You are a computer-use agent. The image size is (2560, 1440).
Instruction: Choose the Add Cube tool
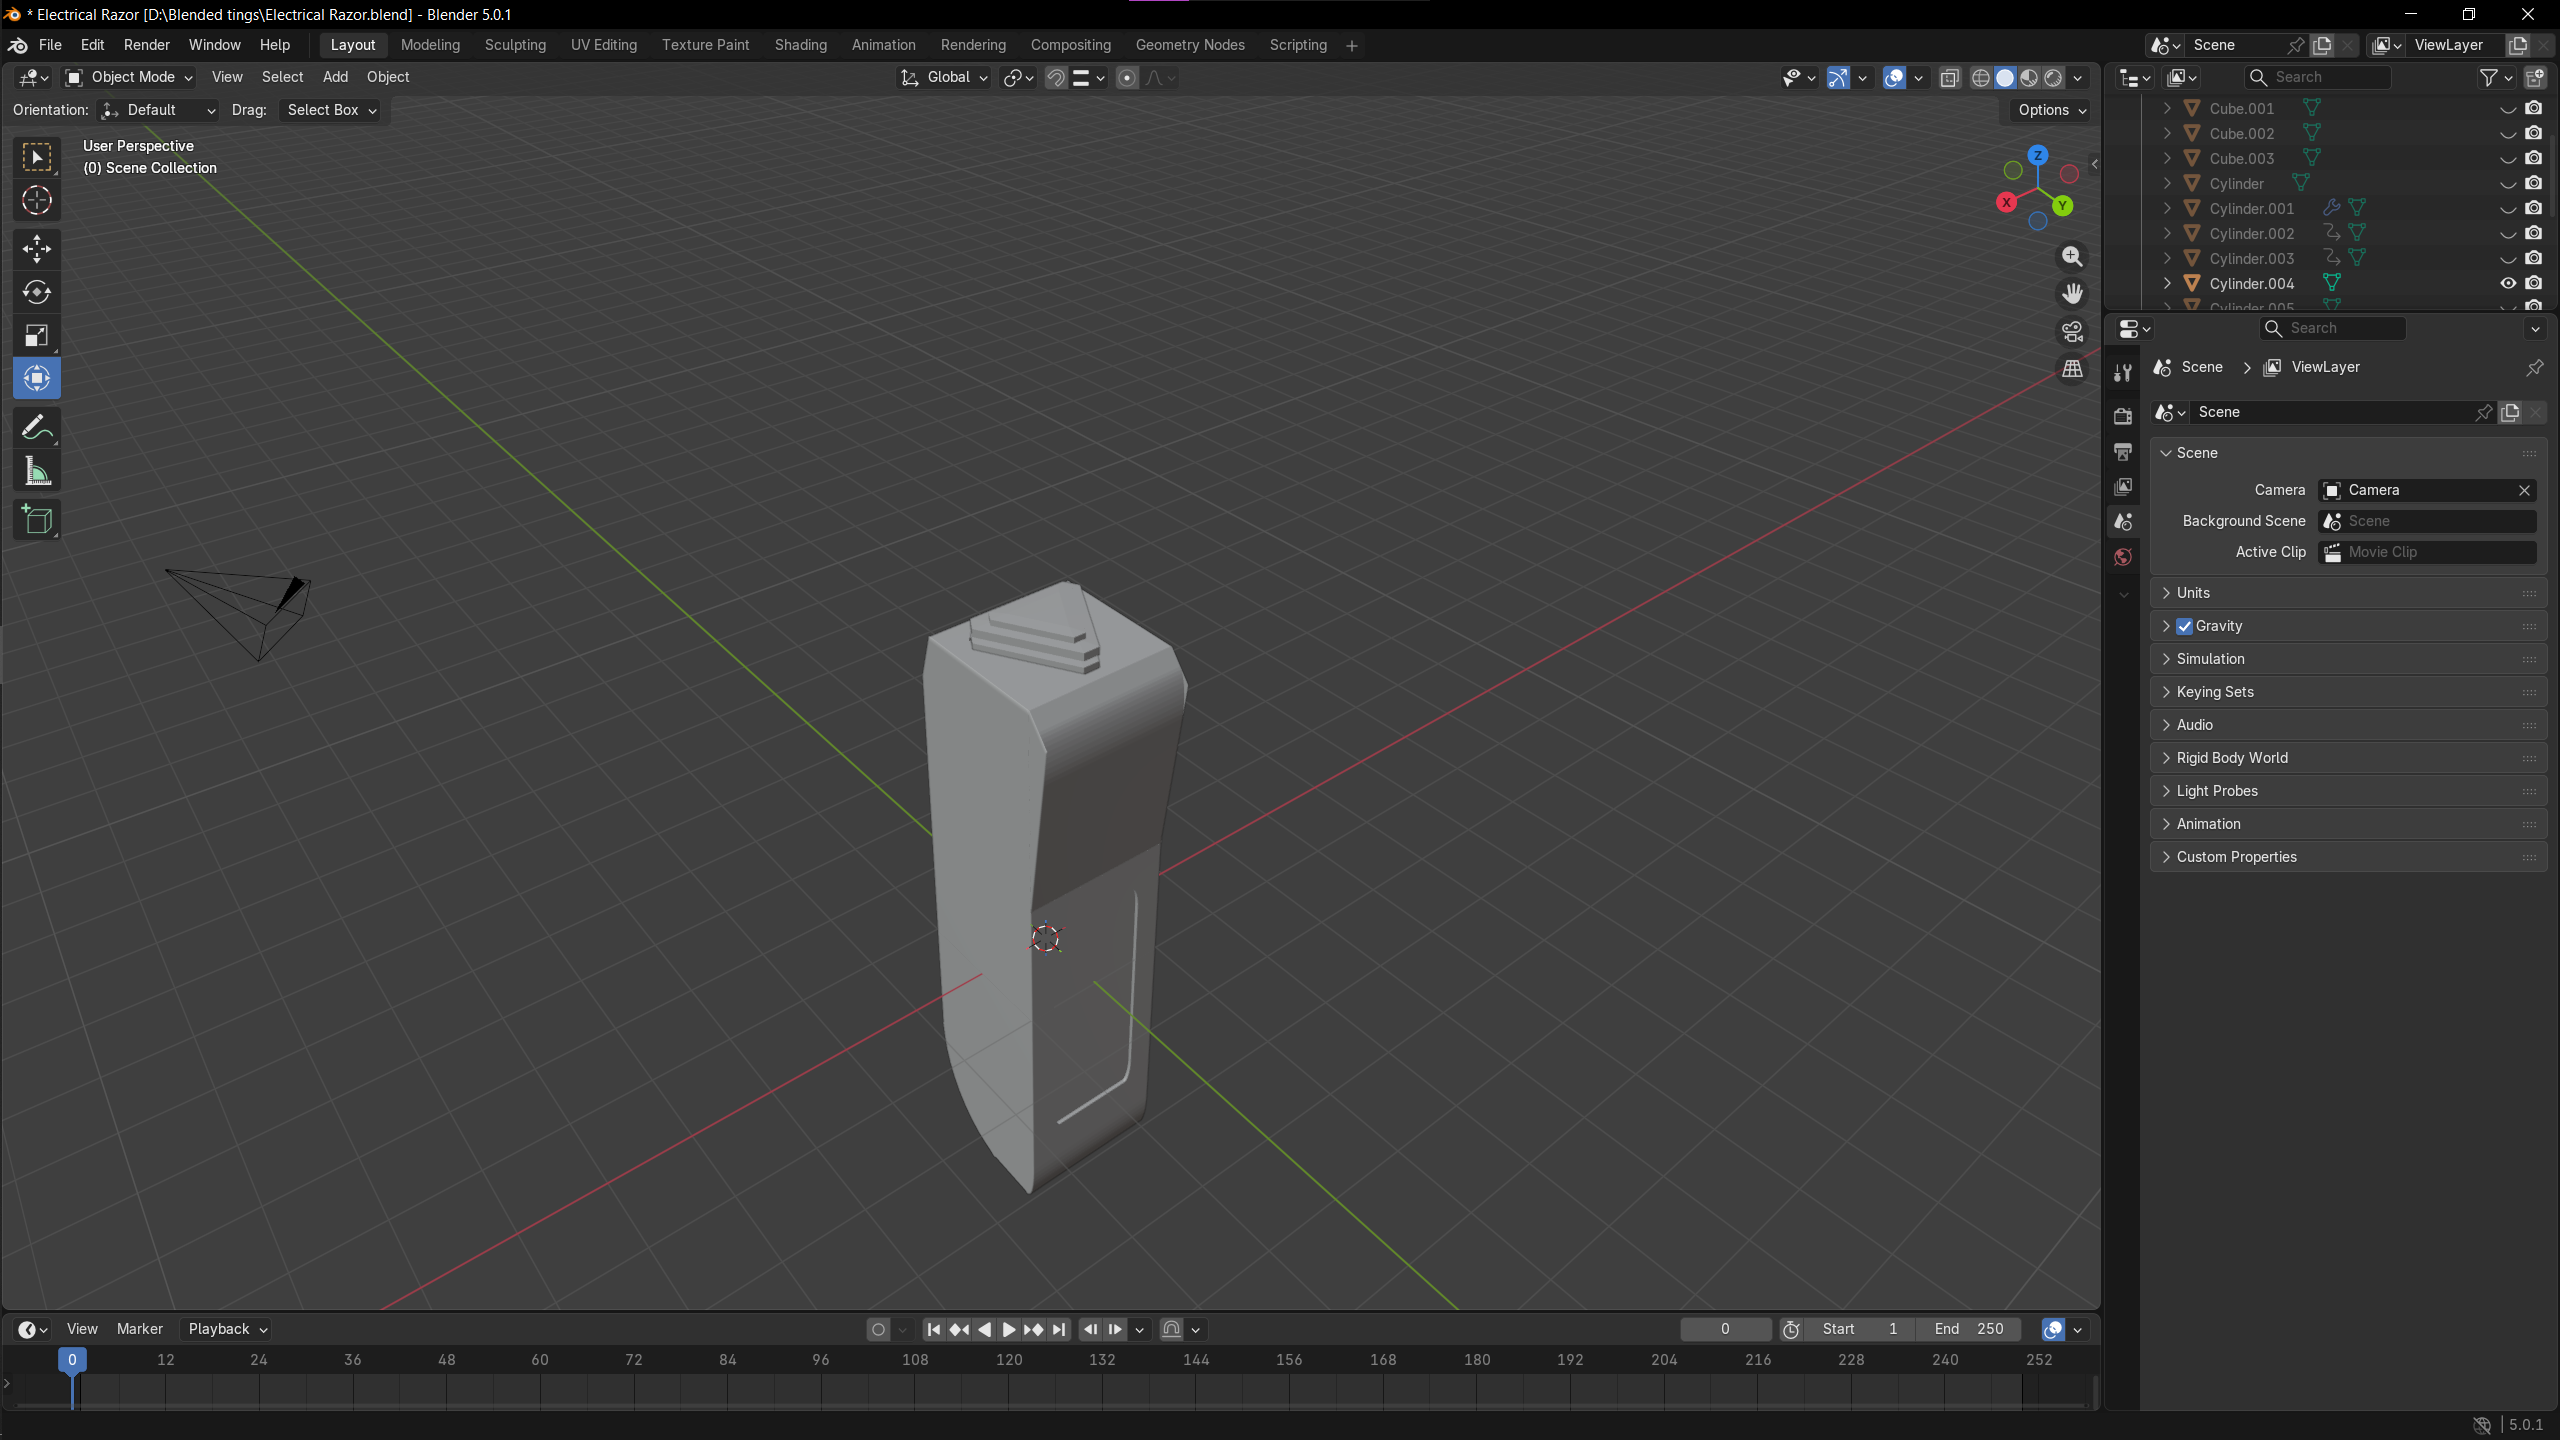point(37,520)
